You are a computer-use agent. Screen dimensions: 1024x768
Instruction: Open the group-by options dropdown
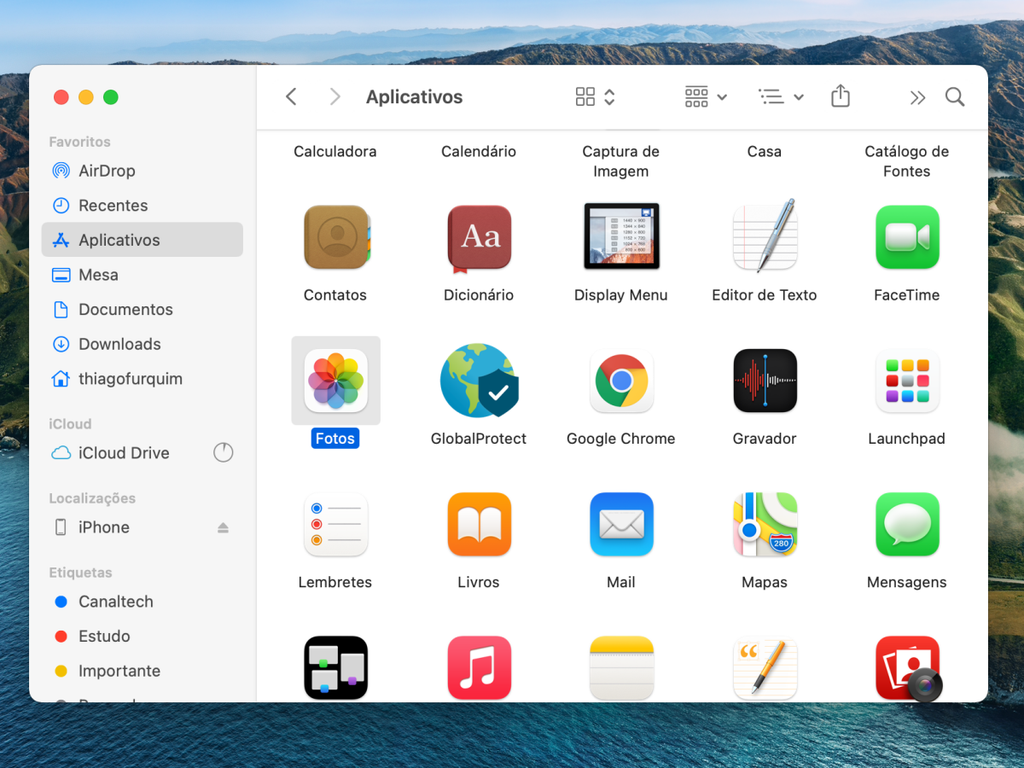pyautogui.click(x=706, y=97)
